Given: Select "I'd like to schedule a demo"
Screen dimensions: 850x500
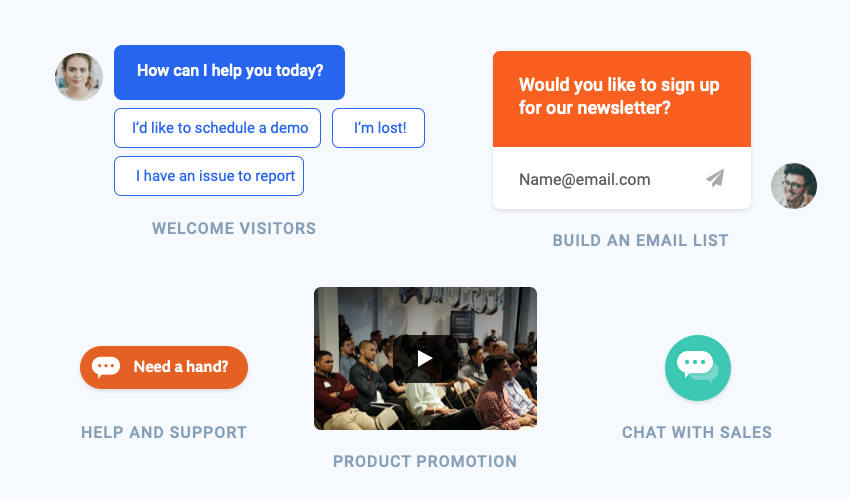Looking at the screenshot, I should (x=217, y=128).
